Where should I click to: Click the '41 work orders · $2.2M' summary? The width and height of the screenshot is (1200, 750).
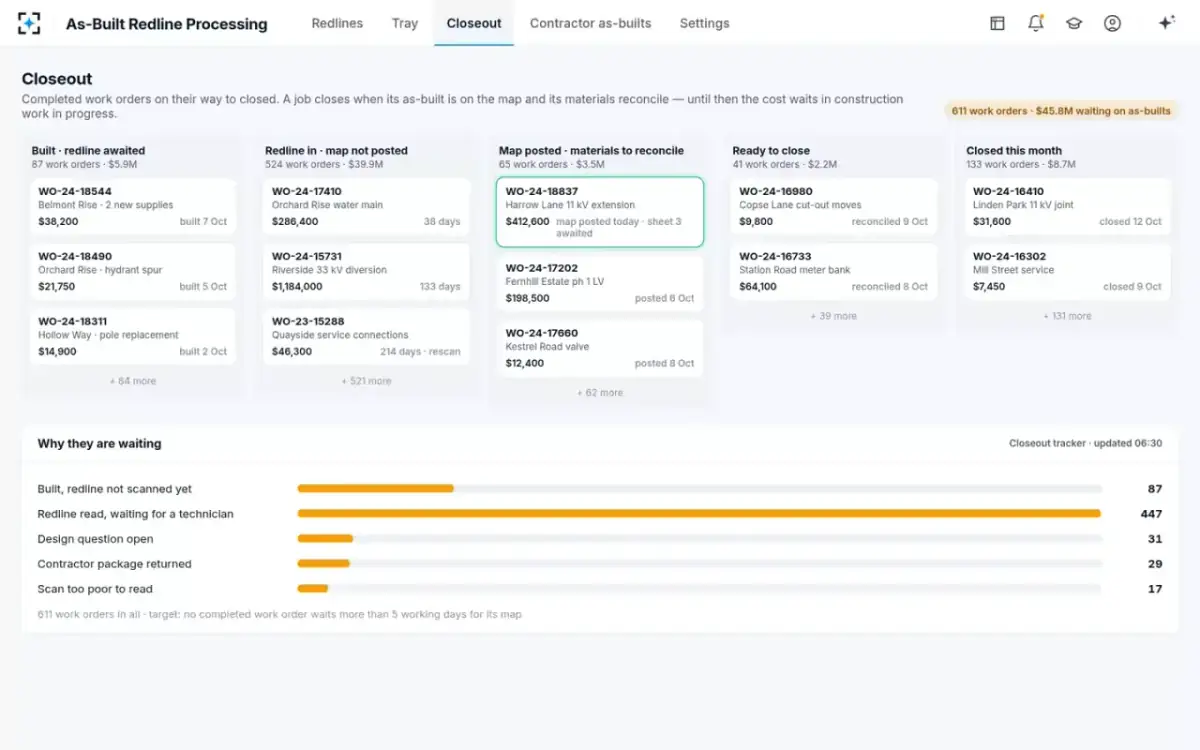coord(785,164)
